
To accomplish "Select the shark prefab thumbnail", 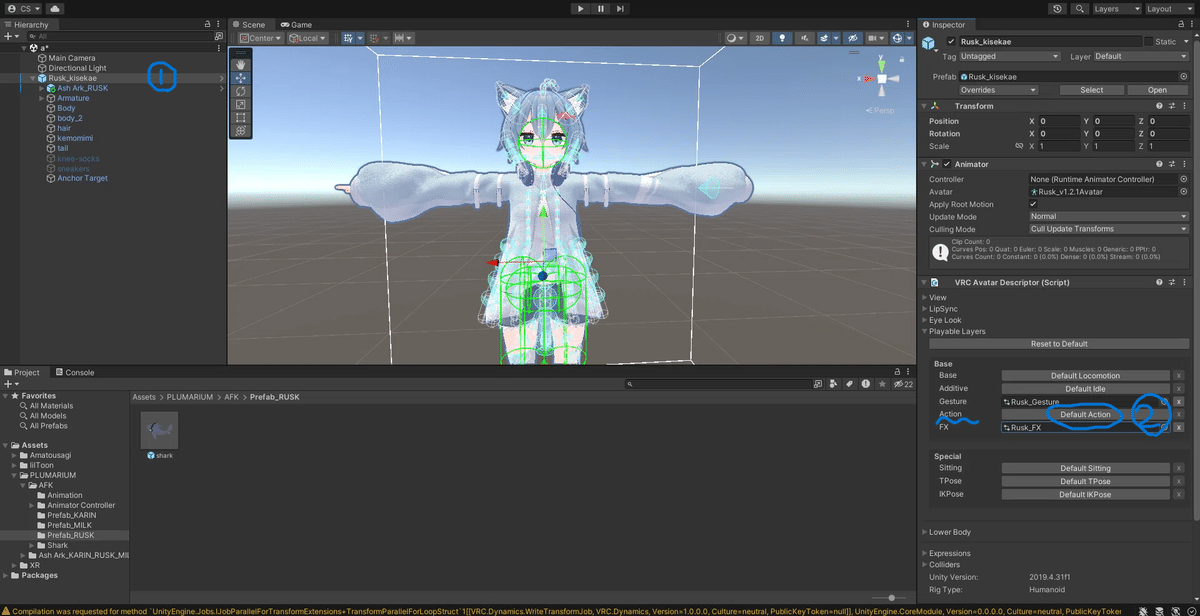I will (159, 430).
